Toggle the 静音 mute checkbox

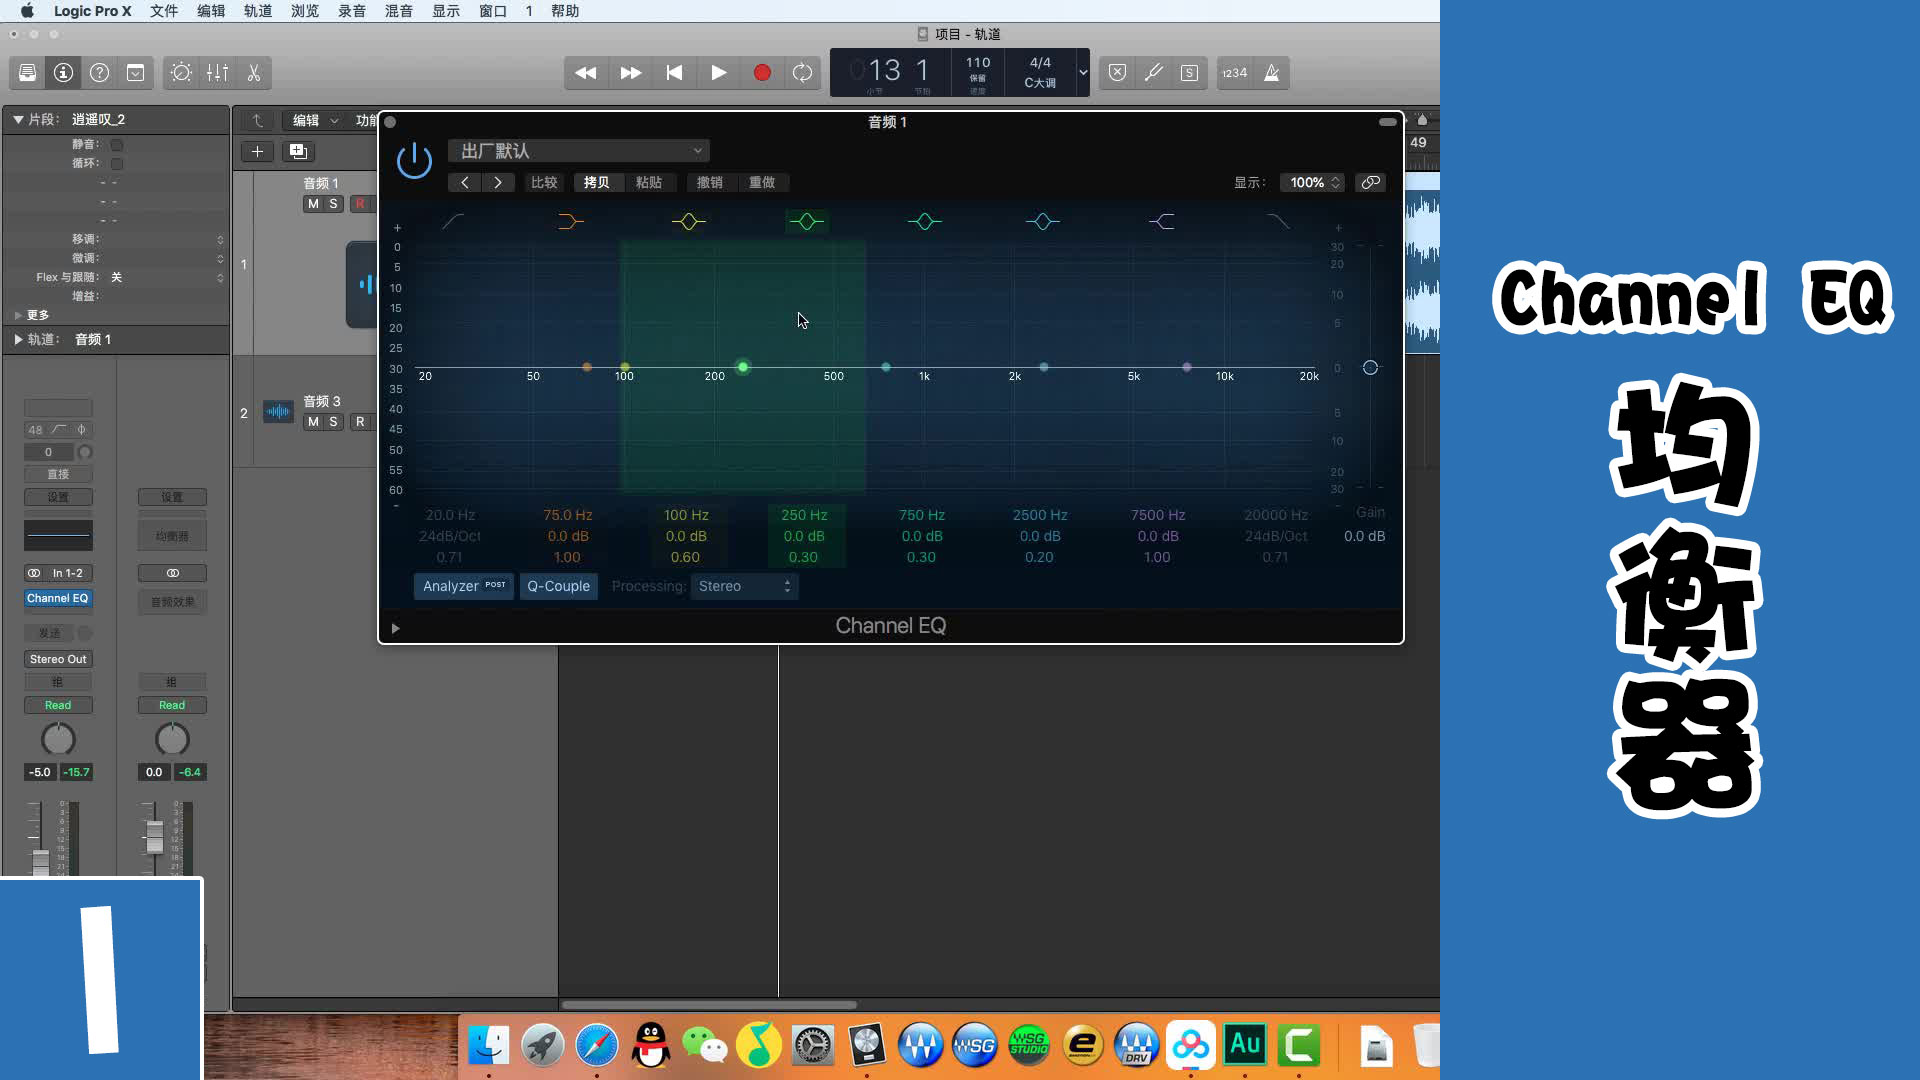coord(117,145)
